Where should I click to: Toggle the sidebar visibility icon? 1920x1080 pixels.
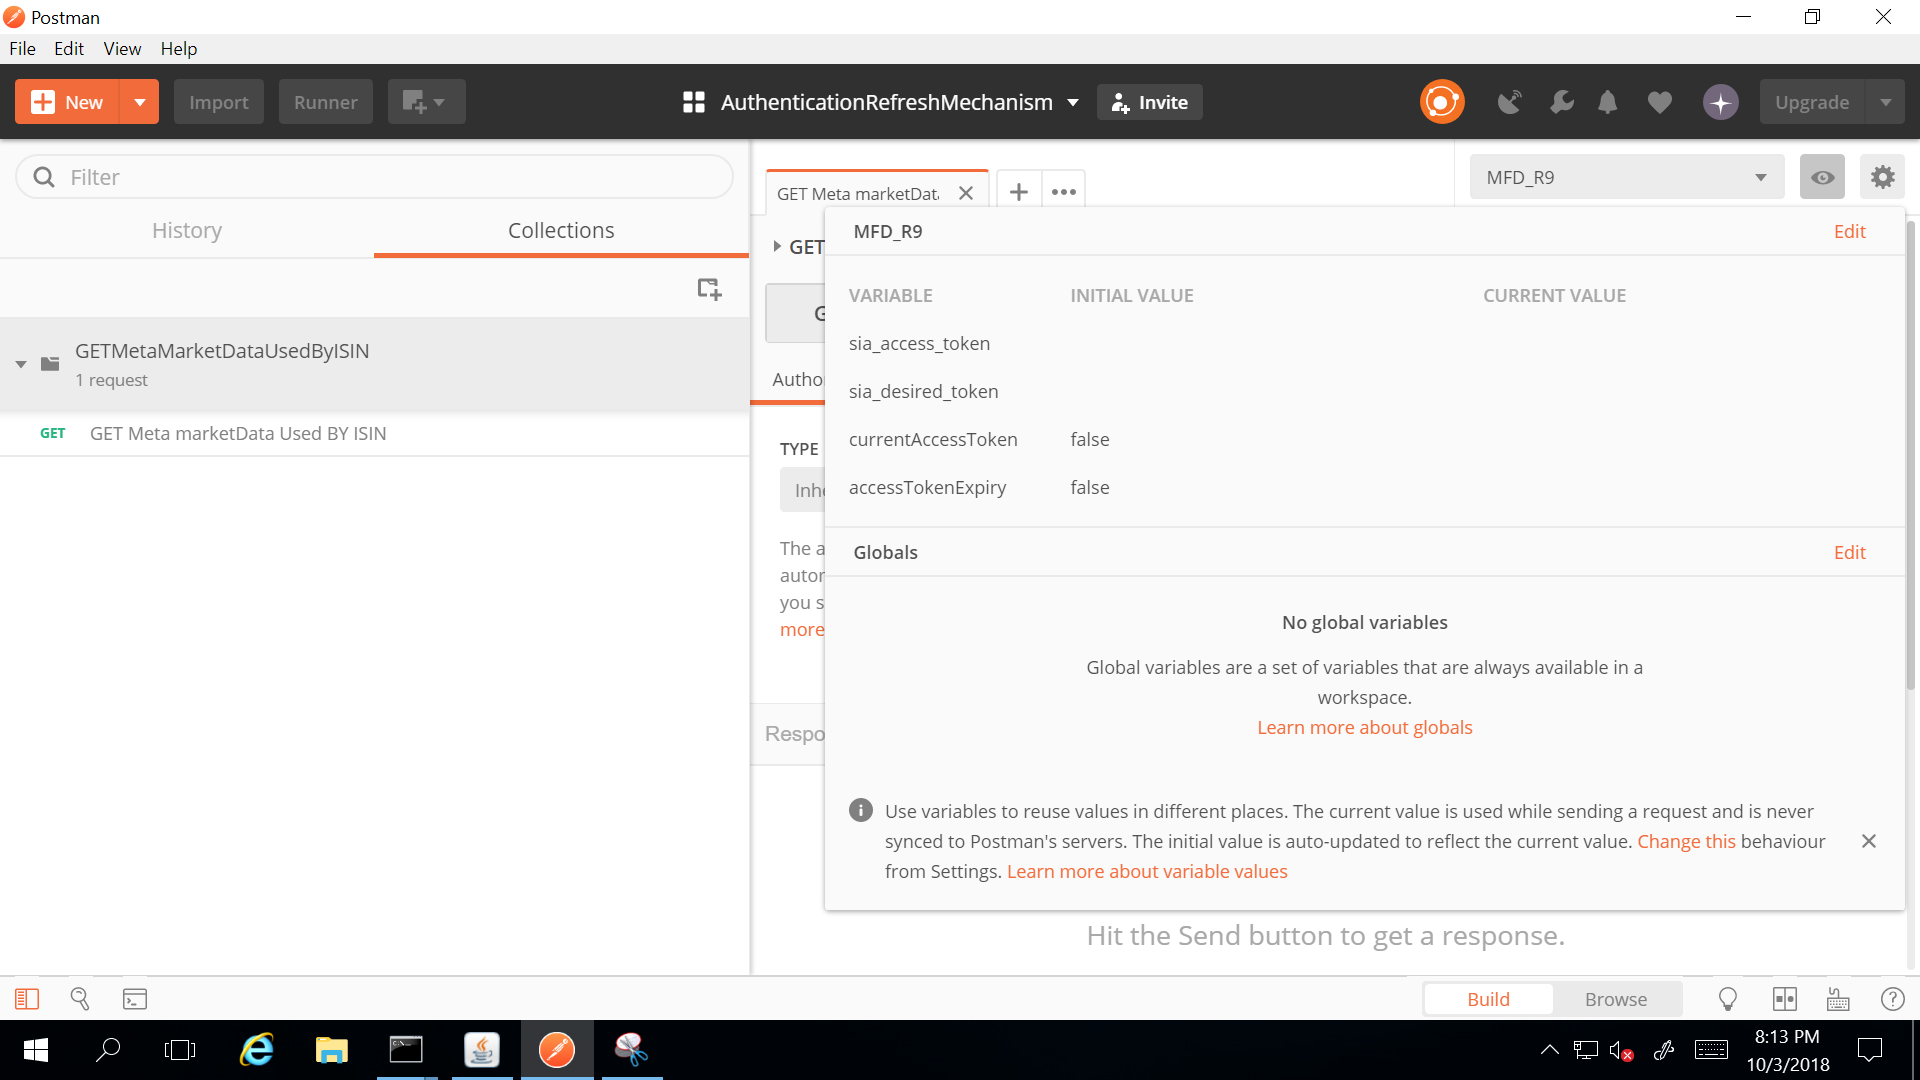coord(27,998)
